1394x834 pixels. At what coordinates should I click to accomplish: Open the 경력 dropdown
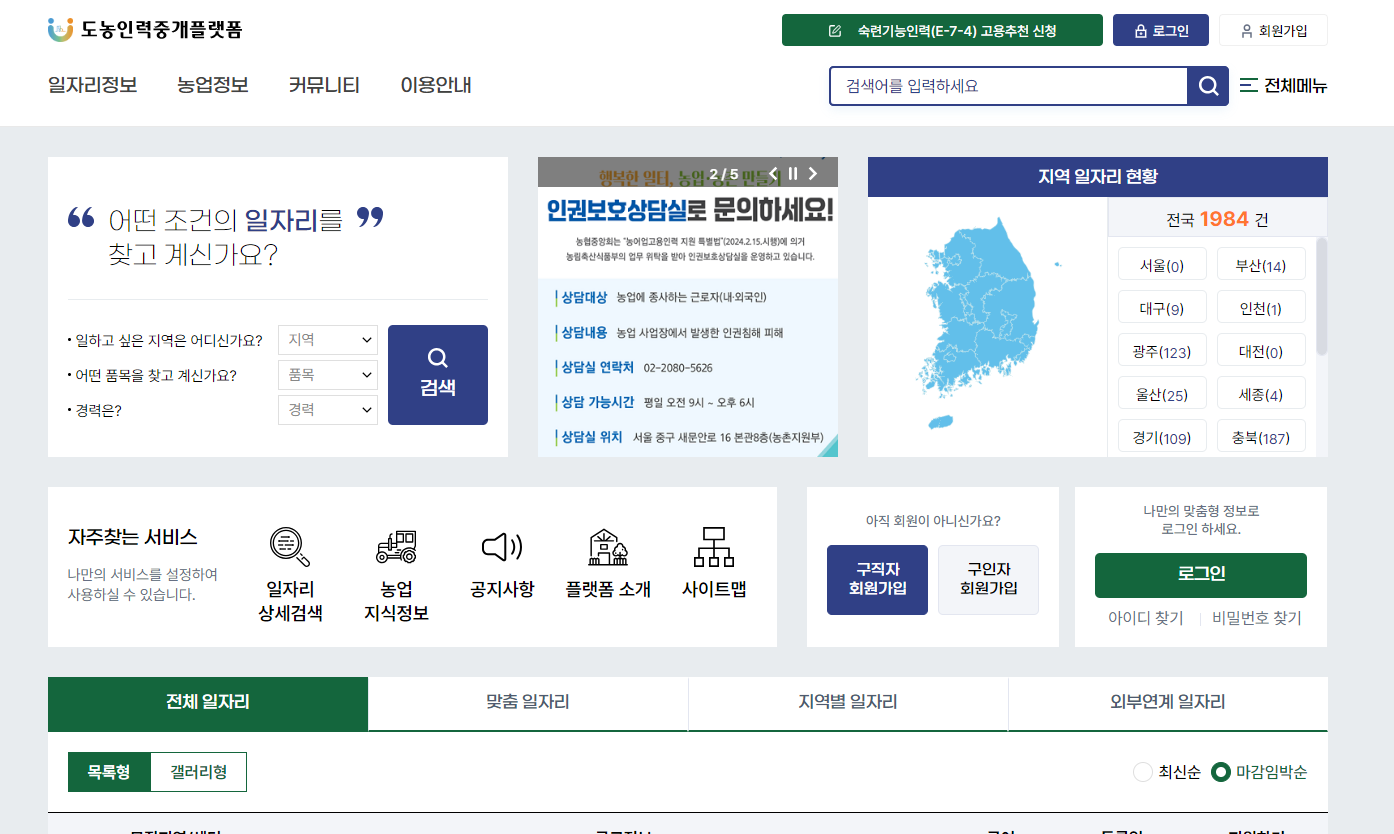tap(327, 409)
